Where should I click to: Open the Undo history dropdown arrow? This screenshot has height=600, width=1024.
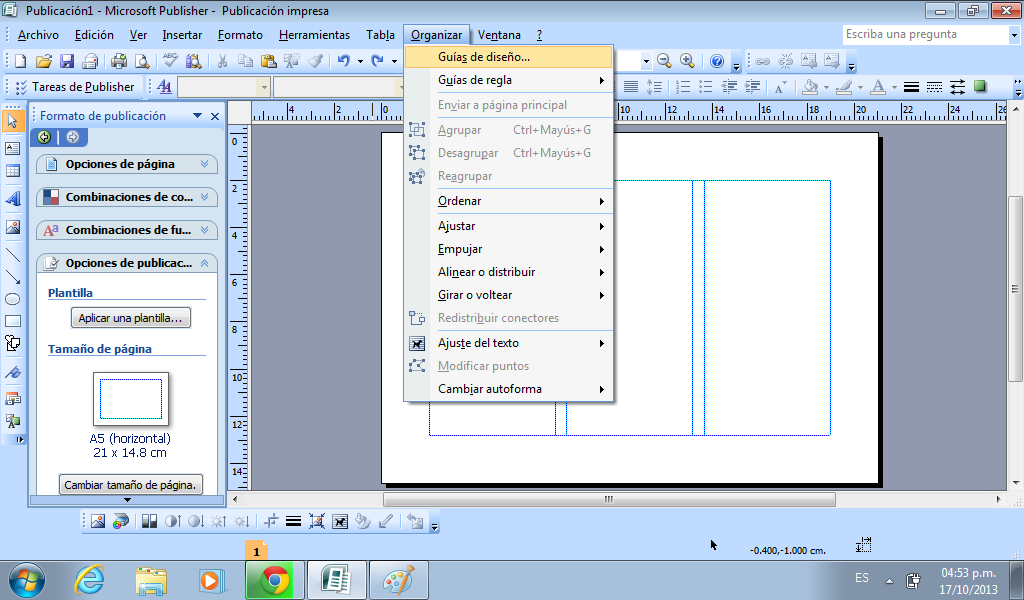click(360, 61)
